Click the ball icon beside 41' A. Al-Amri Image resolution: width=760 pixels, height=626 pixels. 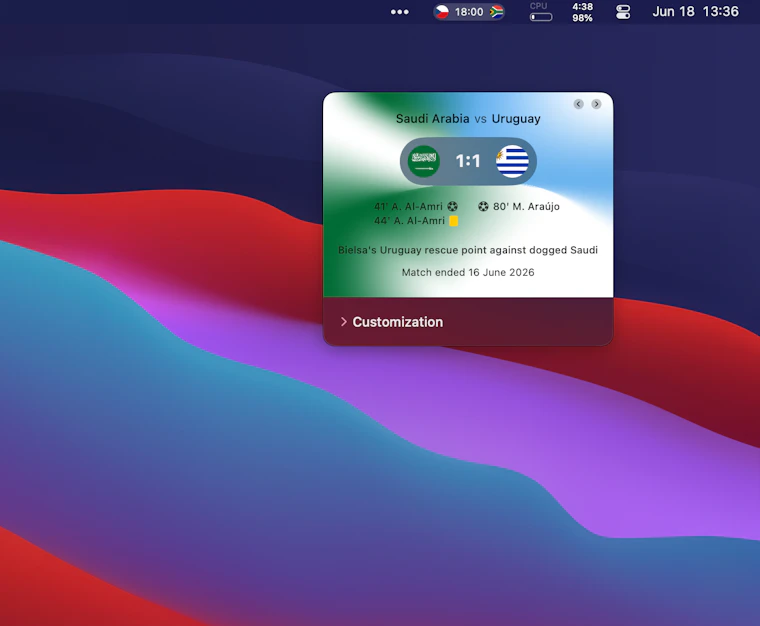tap(452, 207)
